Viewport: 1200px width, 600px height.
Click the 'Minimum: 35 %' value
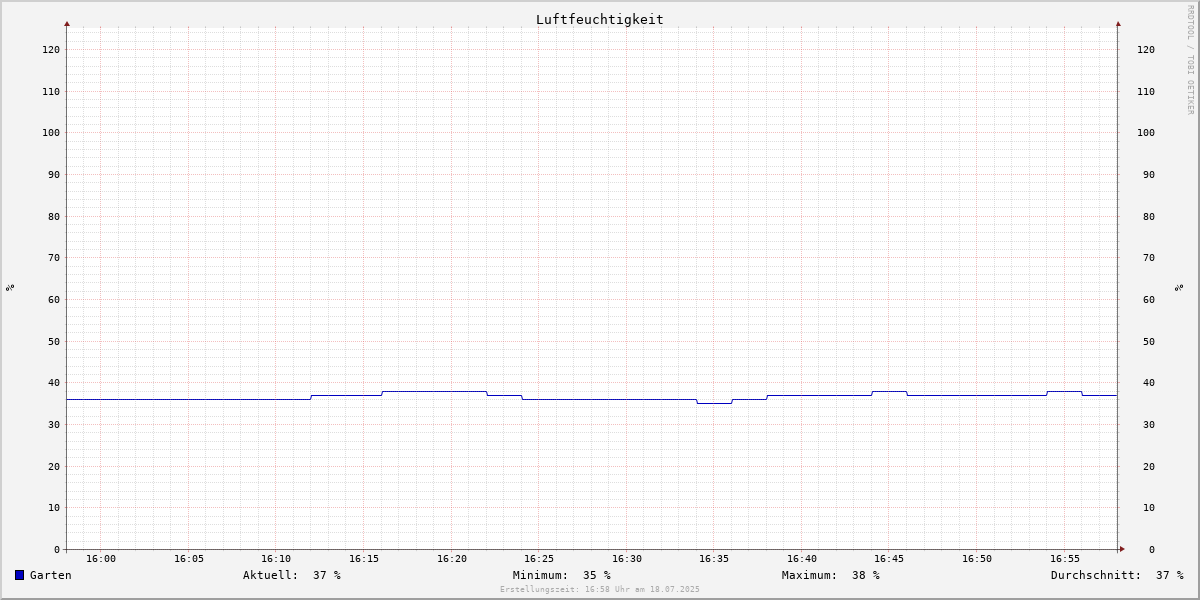(x=562, y=575)
